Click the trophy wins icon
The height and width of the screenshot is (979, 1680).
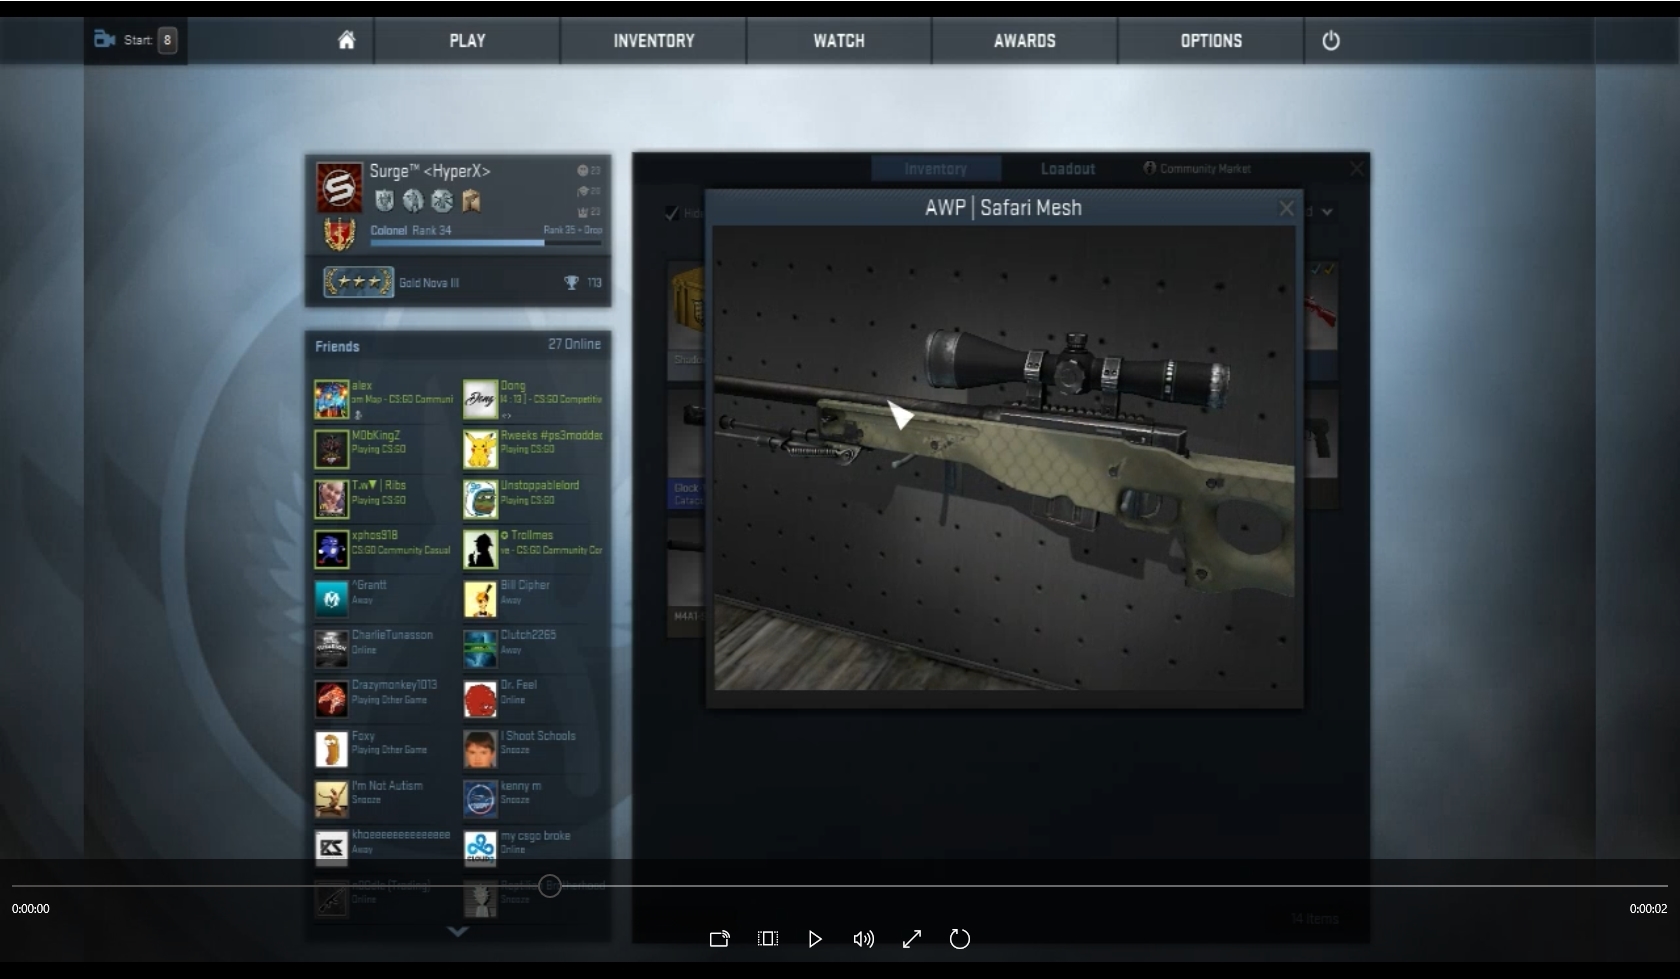572,283
